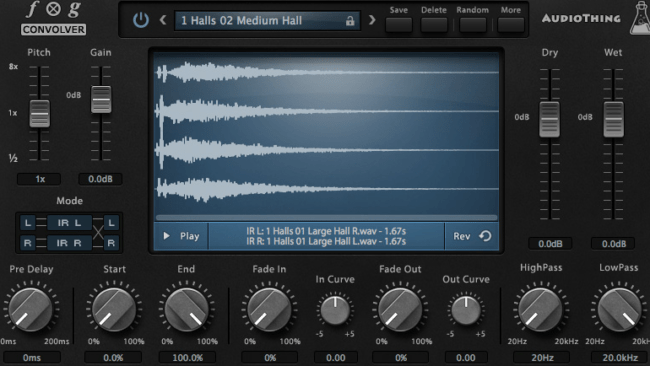
Task: Click the Gain 0.0dB value field
Action: pos(100,179)
